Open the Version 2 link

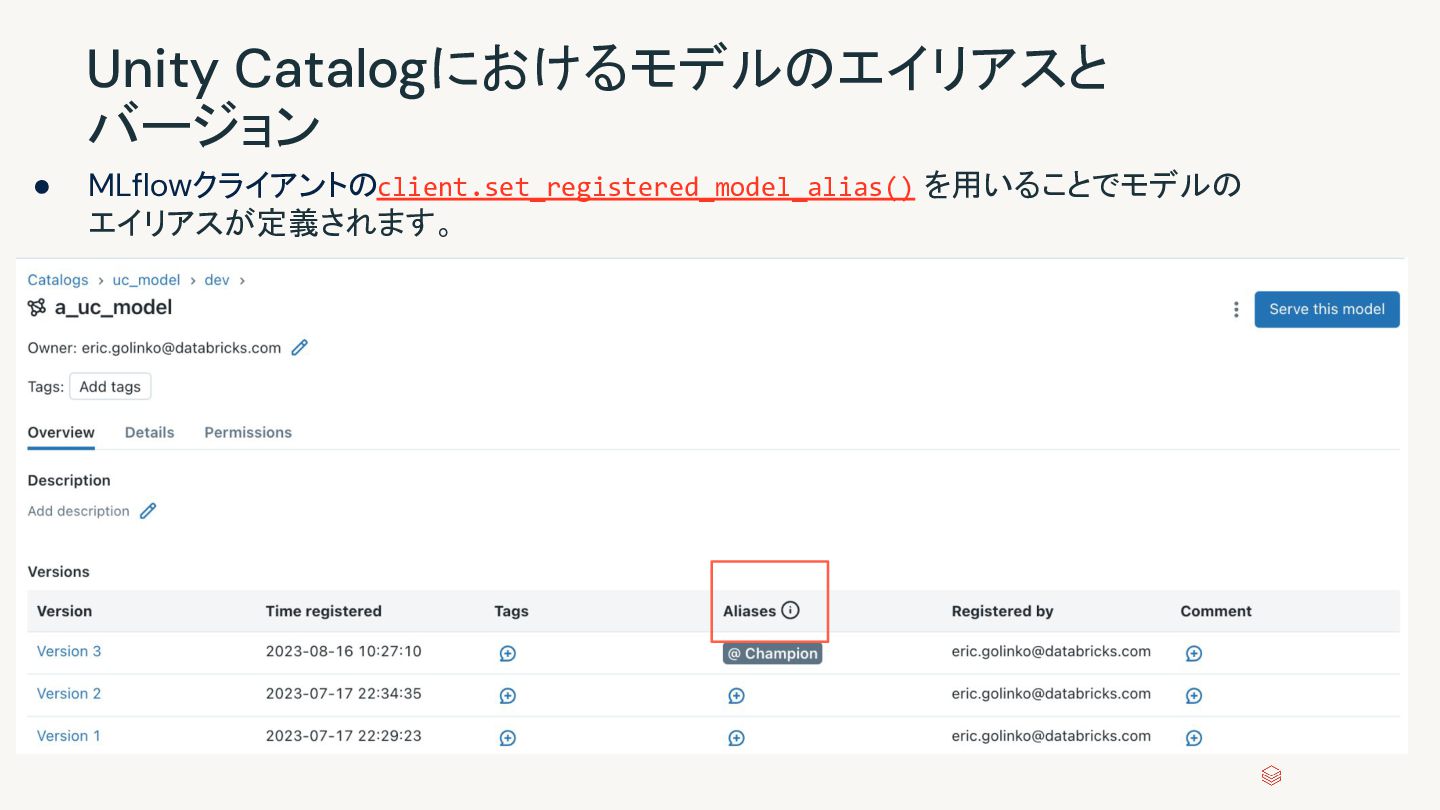point(69,693)
